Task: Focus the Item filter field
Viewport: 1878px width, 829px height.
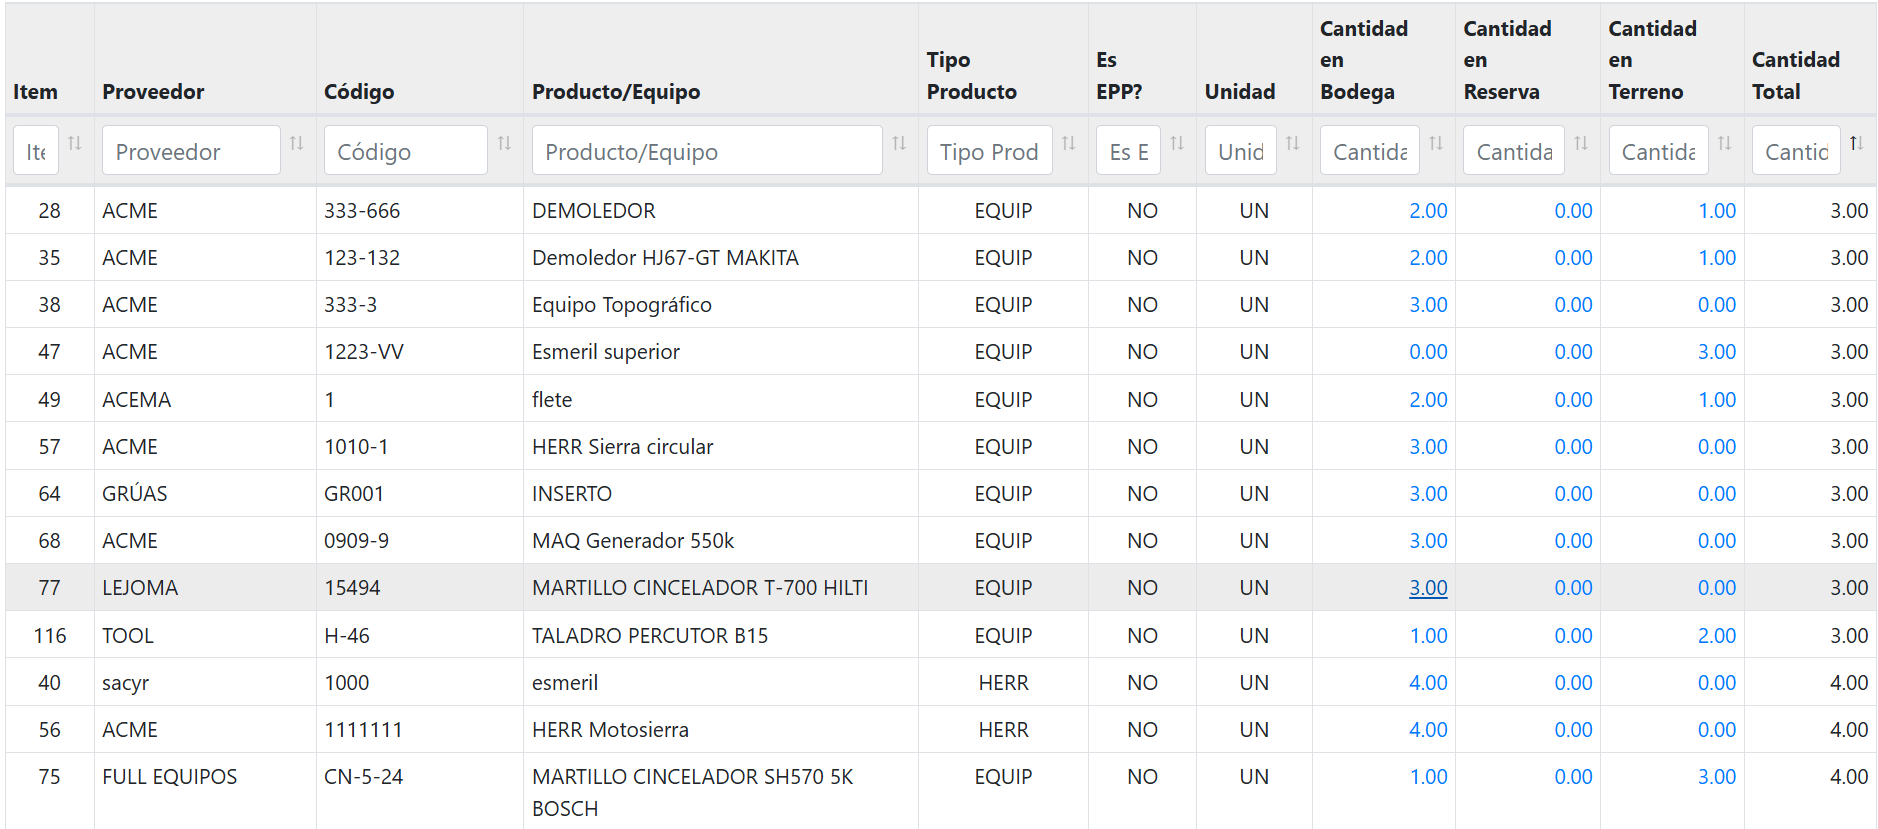Action: pyautogui.click(x=36, y=151)
